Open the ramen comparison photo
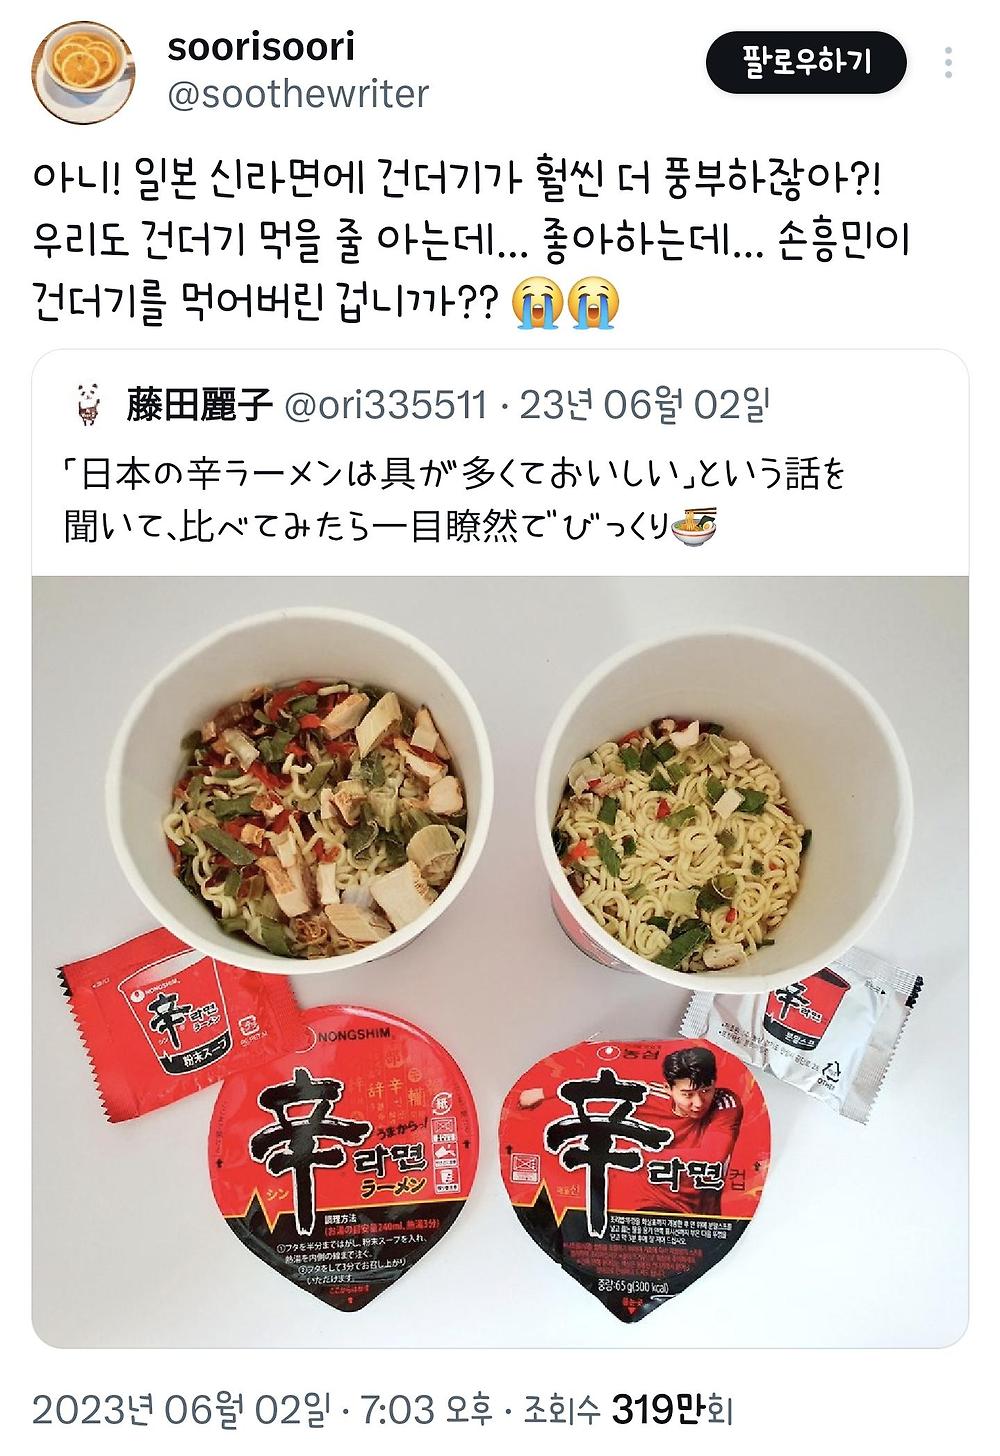This screenshot has height=1456, width=1000. point(500,961)
